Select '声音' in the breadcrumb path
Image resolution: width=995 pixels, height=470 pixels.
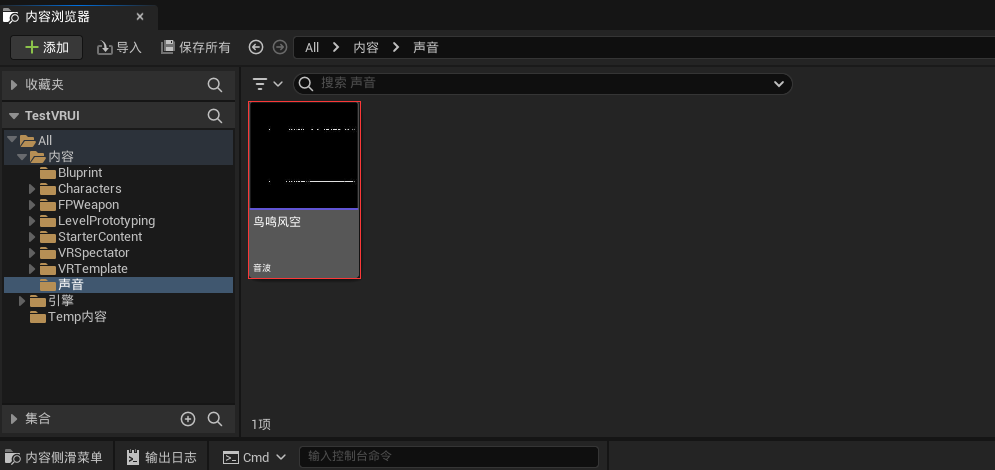click(426, 48)
